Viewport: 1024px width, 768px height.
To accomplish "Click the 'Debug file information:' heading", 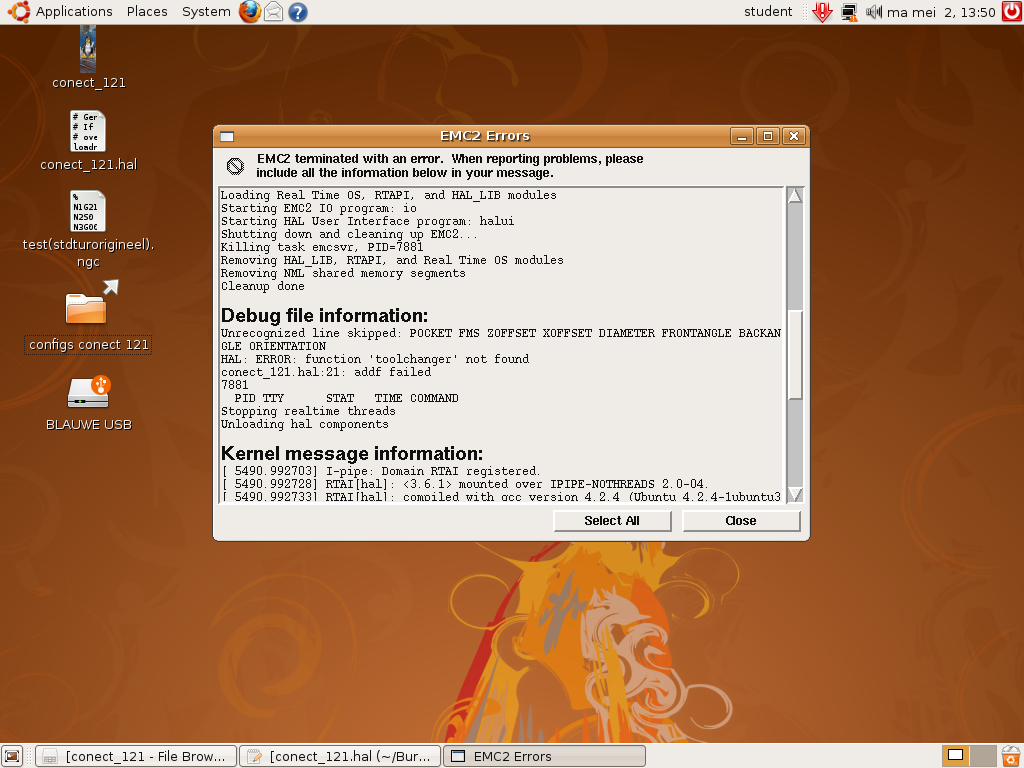I will 325,315.
